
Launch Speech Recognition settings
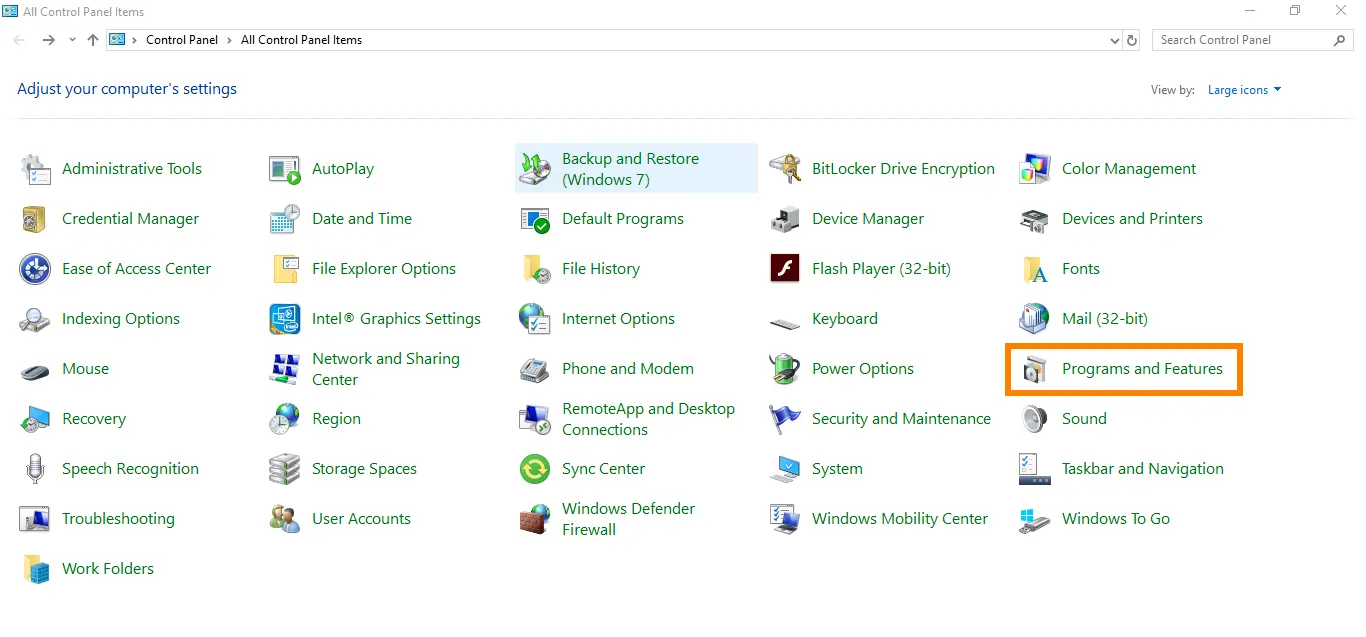click(x=110, y=469)
